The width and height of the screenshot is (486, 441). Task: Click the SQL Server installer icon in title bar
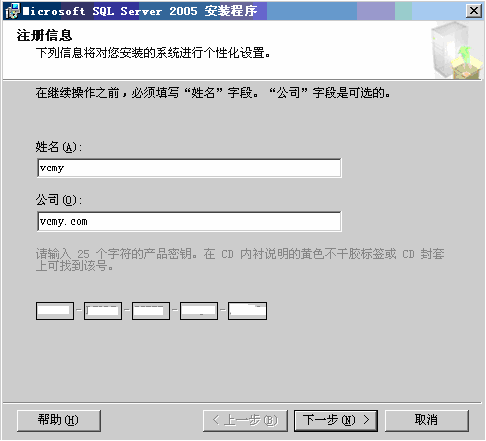[x=13, y=11]
